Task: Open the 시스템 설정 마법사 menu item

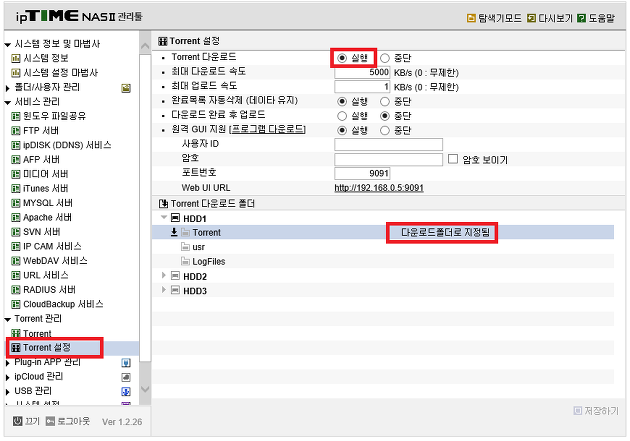Action: (x=60, y=73)
